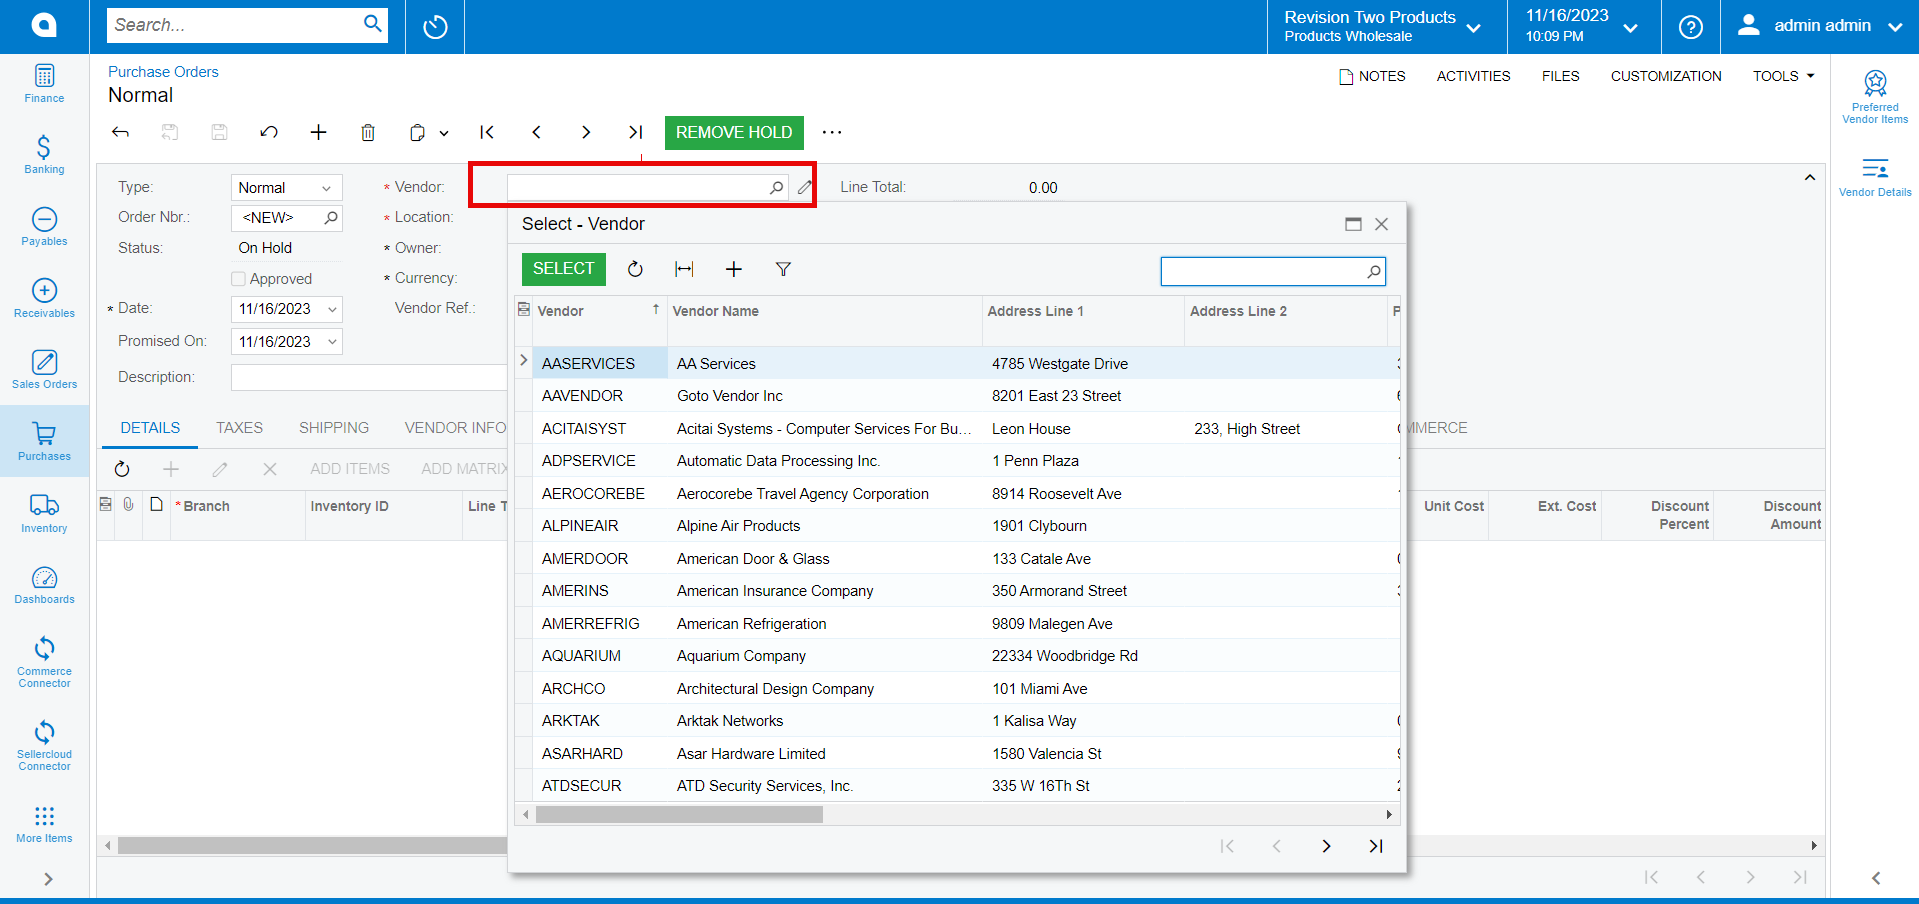Screen dimensions: 1919x904
Task: Open more actions ellipsis menu
Action: (832, 132)
